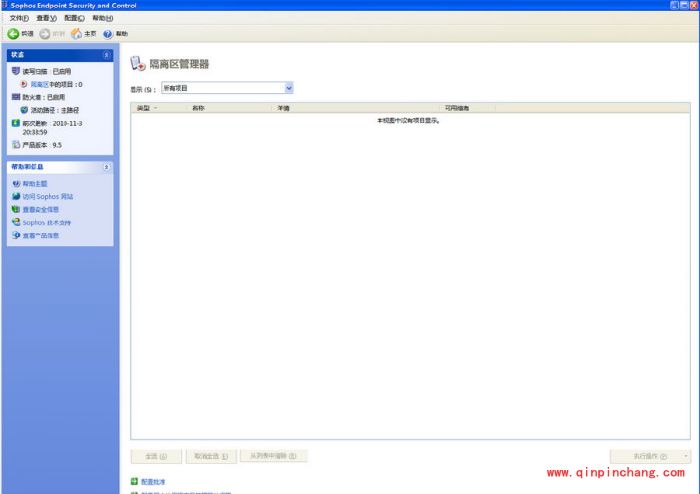Click the red quarantine items icon in status panel
The height and width of the screenshot is (494, 700).
point(24,84)
